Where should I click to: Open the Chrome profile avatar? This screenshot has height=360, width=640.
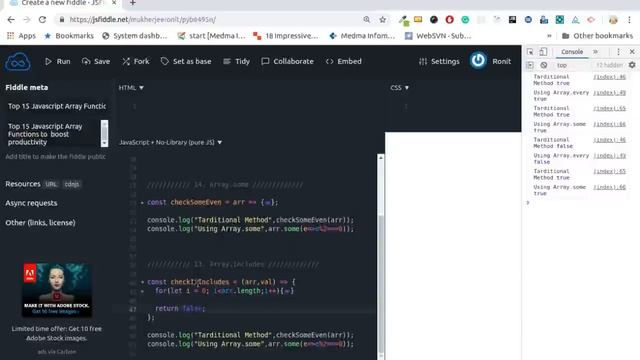(x=613, y=20)
